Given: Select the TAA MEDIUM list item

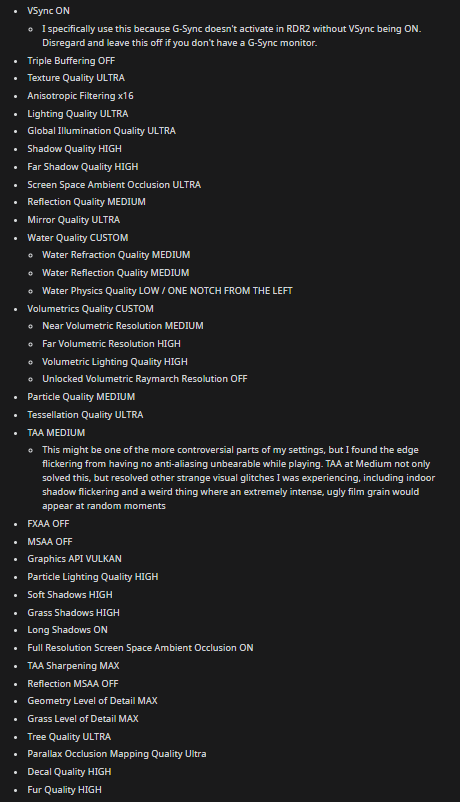Looking at the screenshot, I should click(x=56, y=433).
